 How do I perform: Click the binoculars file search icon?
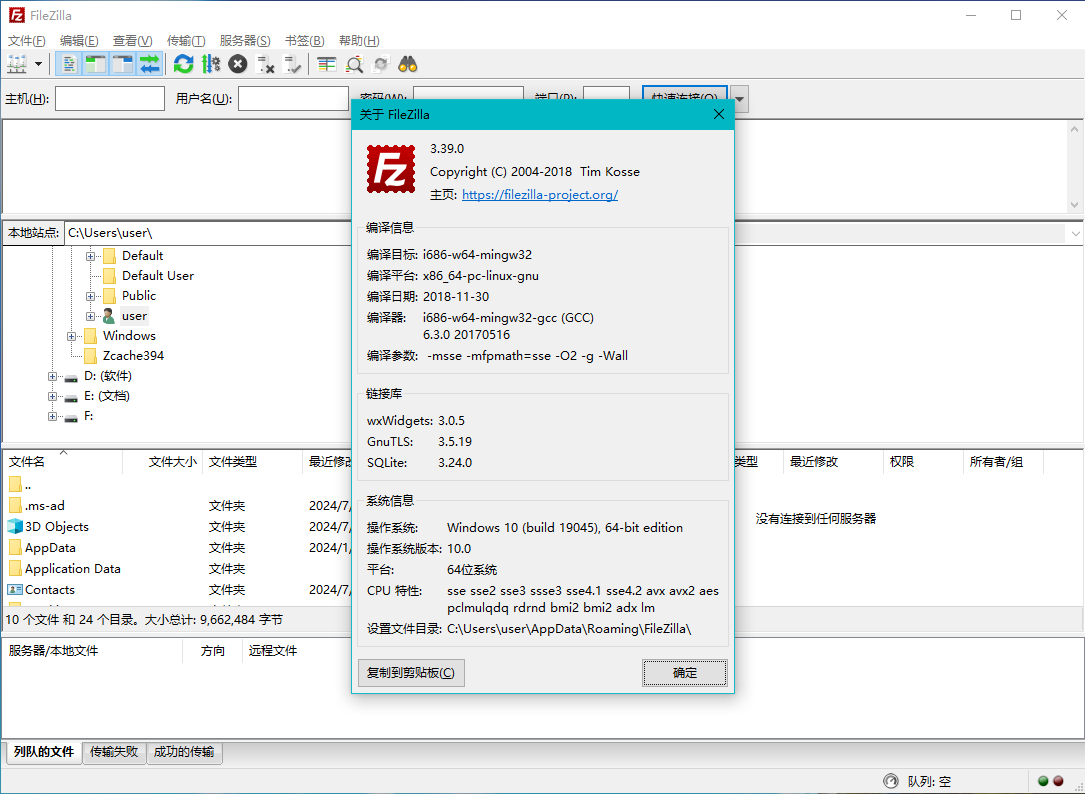click(408, 64)
